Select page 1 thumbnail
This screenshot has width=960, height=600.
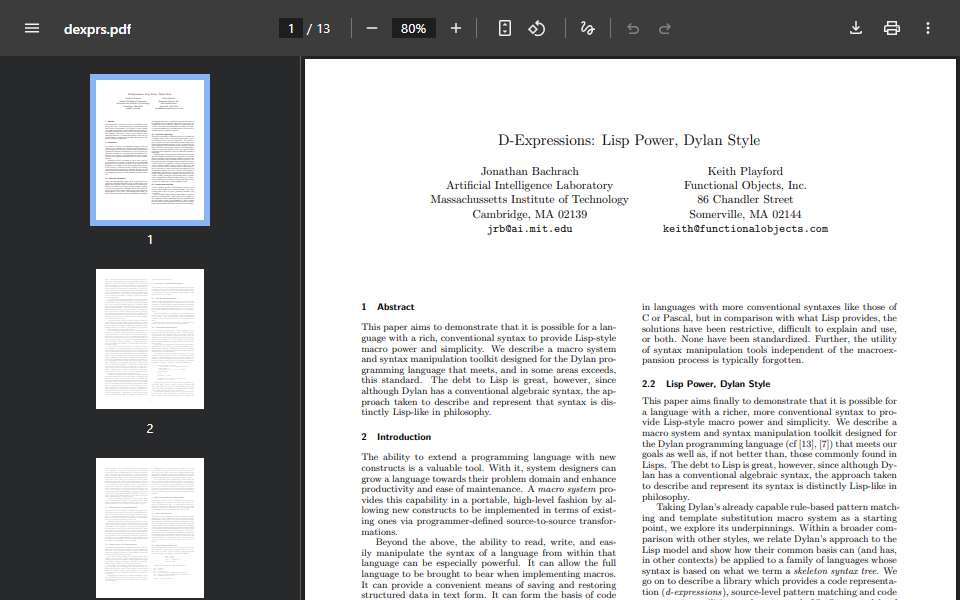[x=150, y=150]
